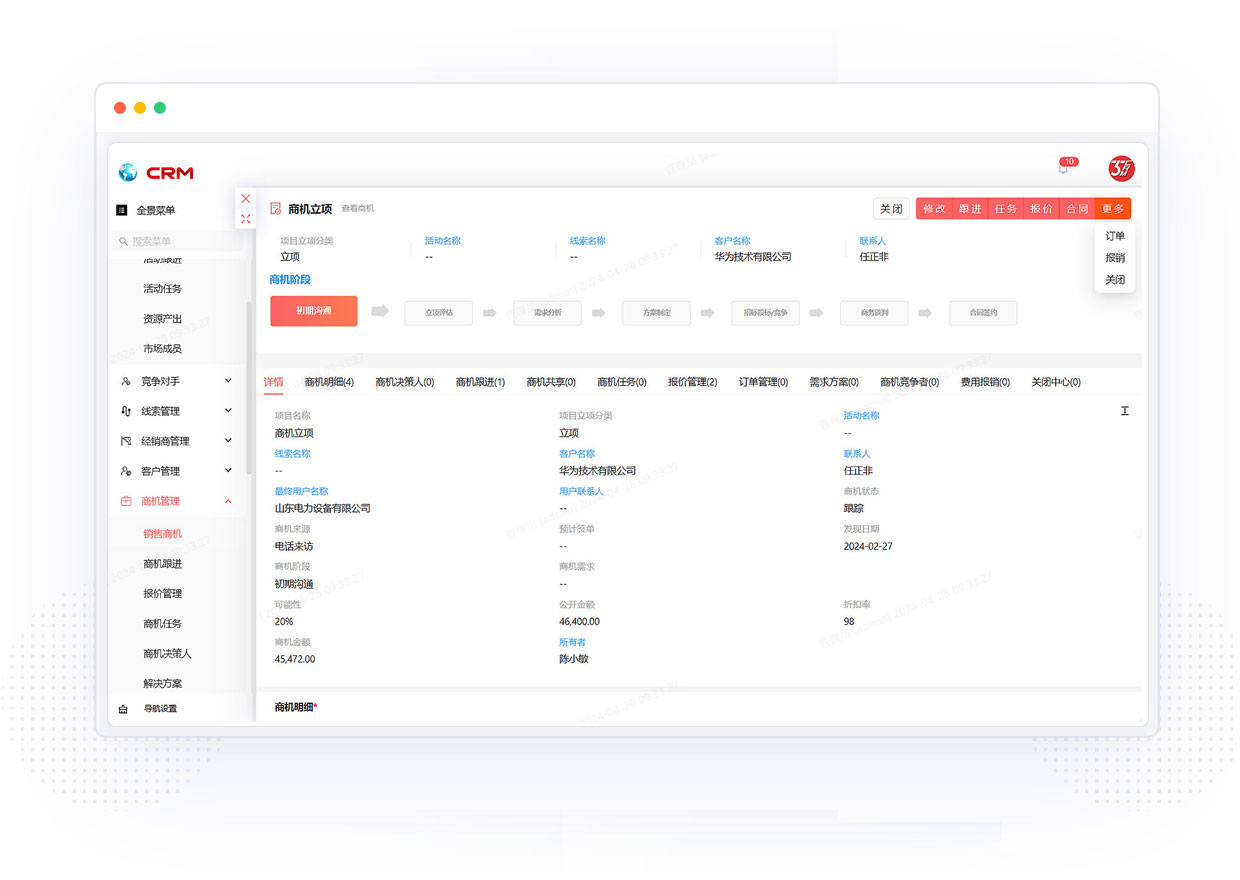Click the 修改 button
The width and height of the screenshot is (1240, 880).
pyautogui.click(x=934, y=209)
